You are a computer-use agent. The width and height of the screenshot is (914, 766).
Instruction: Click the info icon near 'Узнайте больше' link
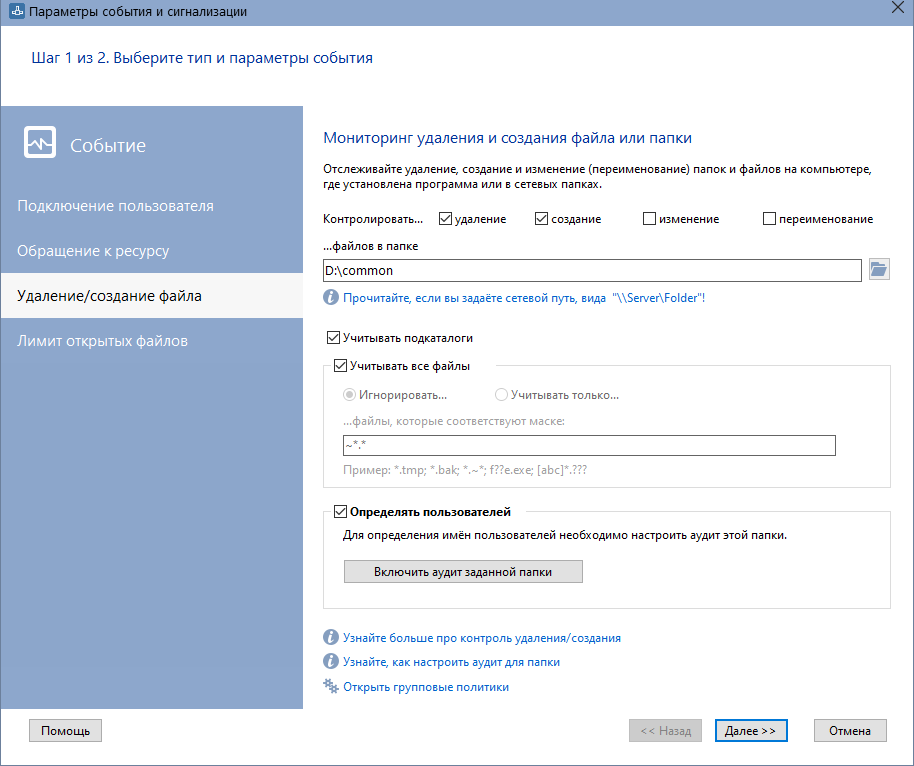[x=330, y=637]
